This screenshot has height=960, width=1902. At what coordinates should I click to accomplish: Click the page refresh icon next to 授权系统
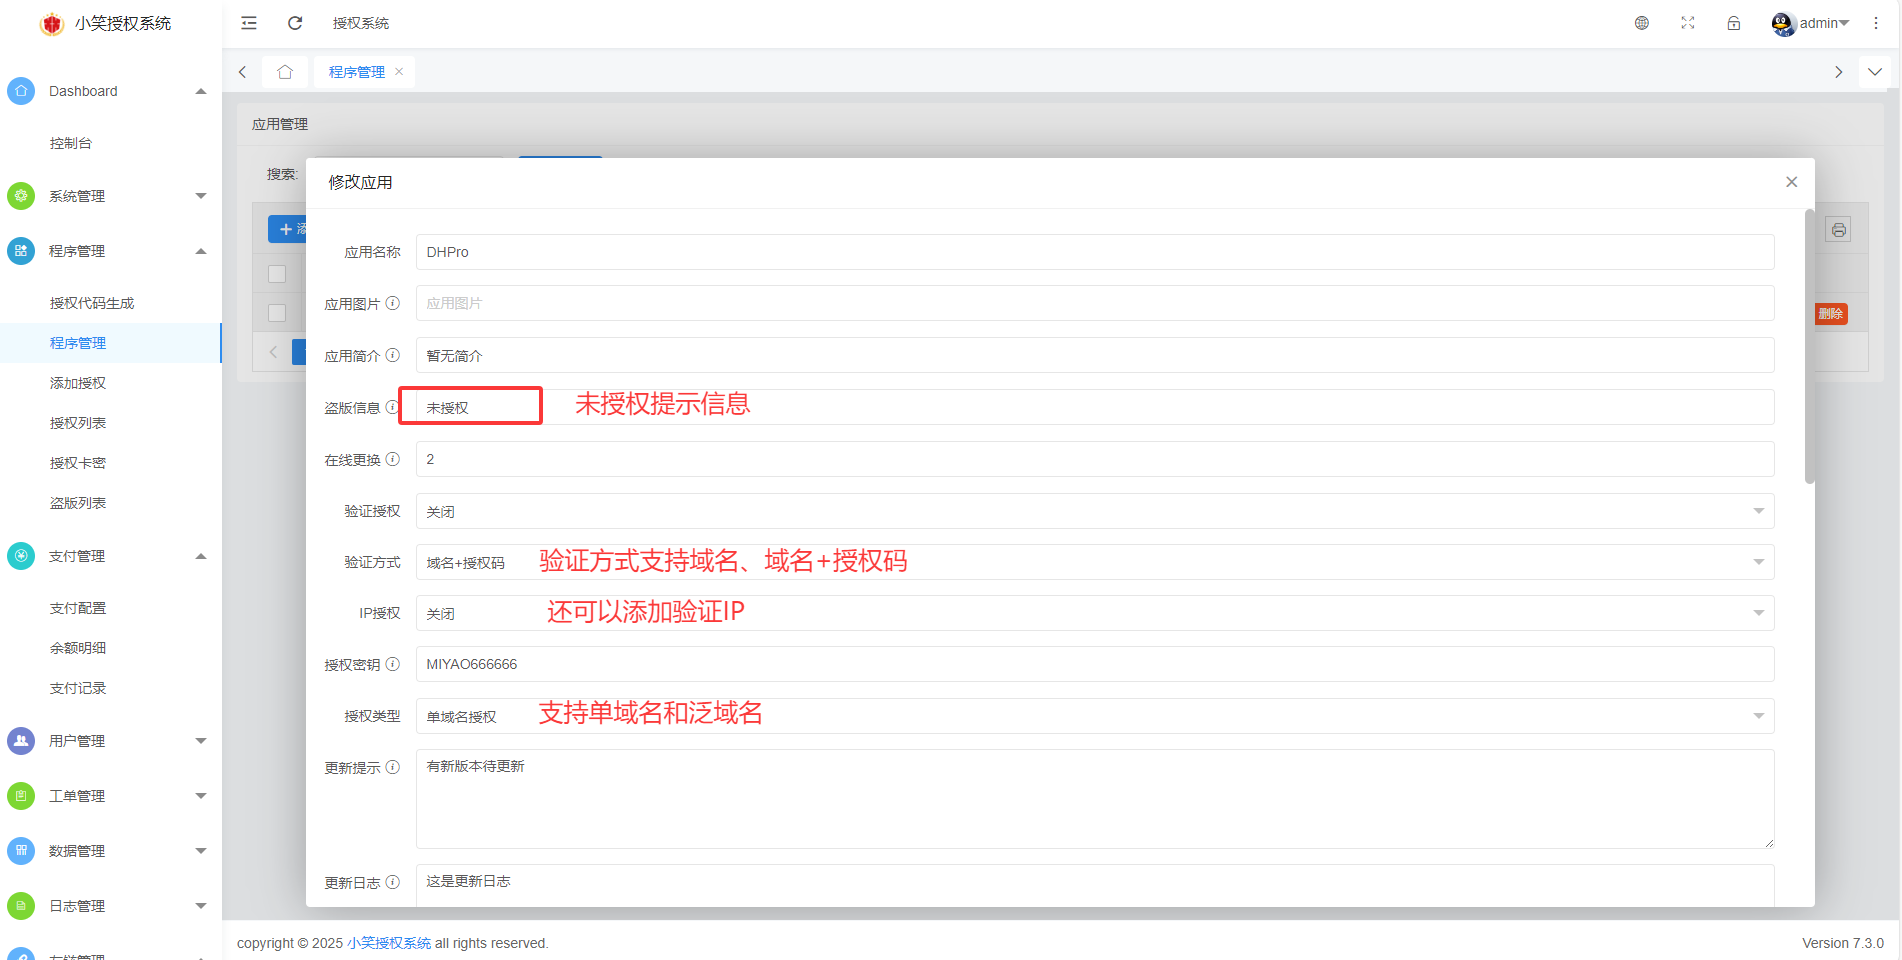click(294, 22)
